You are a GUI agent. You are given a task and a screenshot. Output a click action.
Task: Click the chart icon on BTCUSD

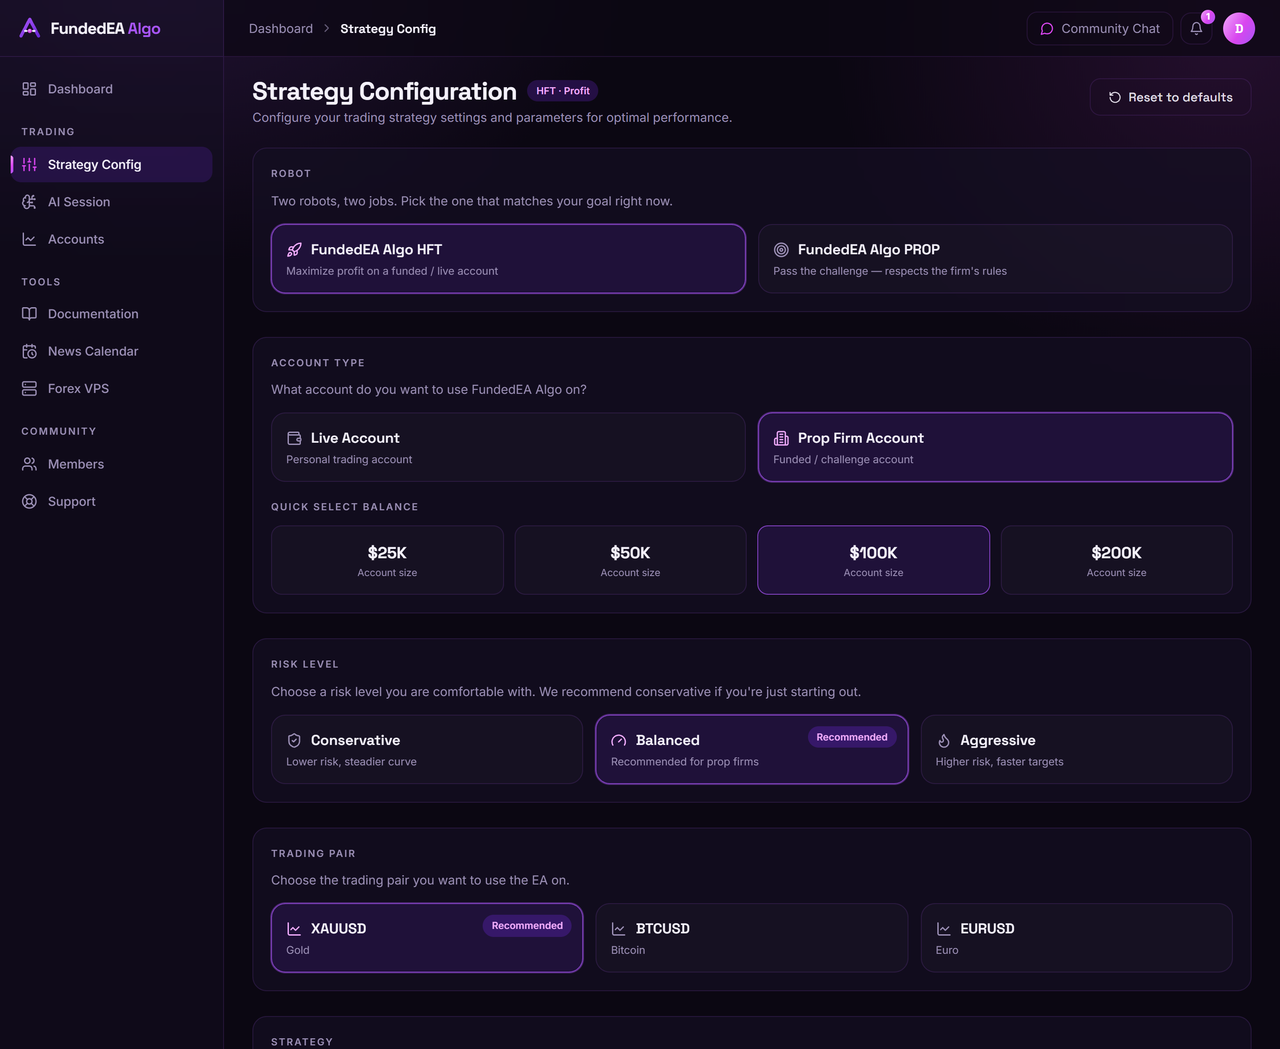click(x=619, y=929)
